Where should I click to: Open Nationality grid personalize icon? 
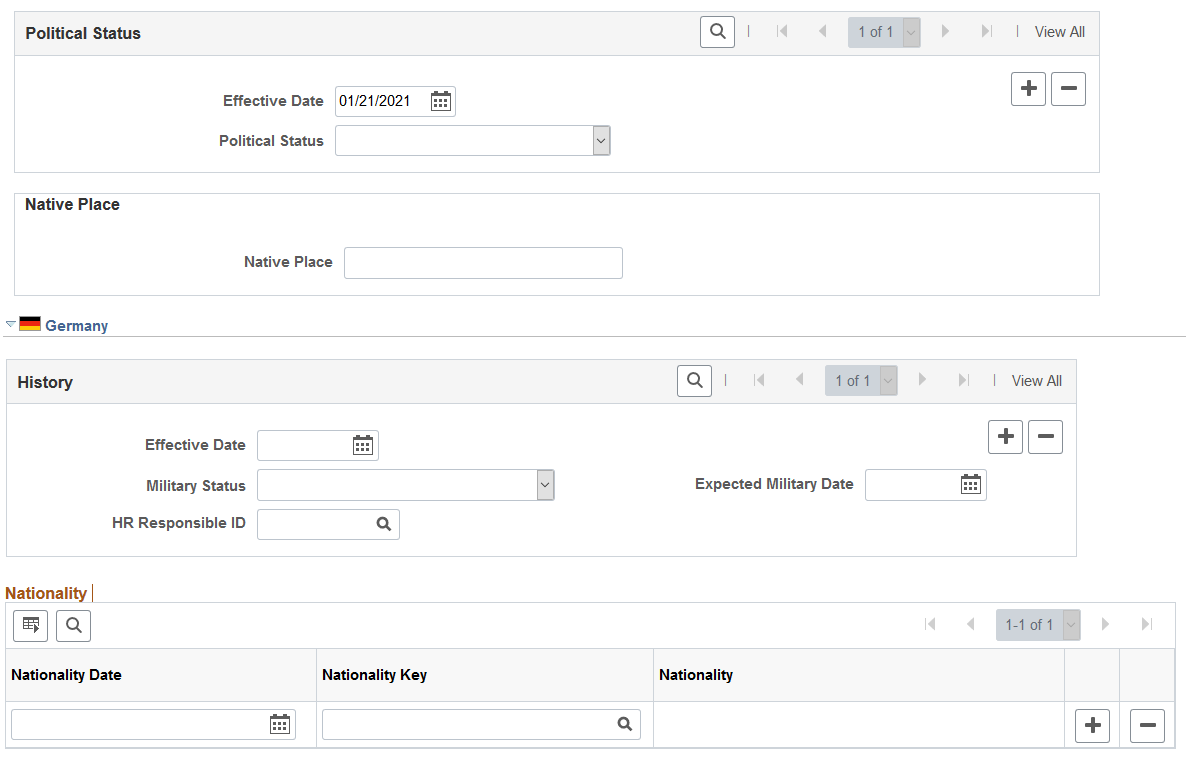(x=30, y=626)
